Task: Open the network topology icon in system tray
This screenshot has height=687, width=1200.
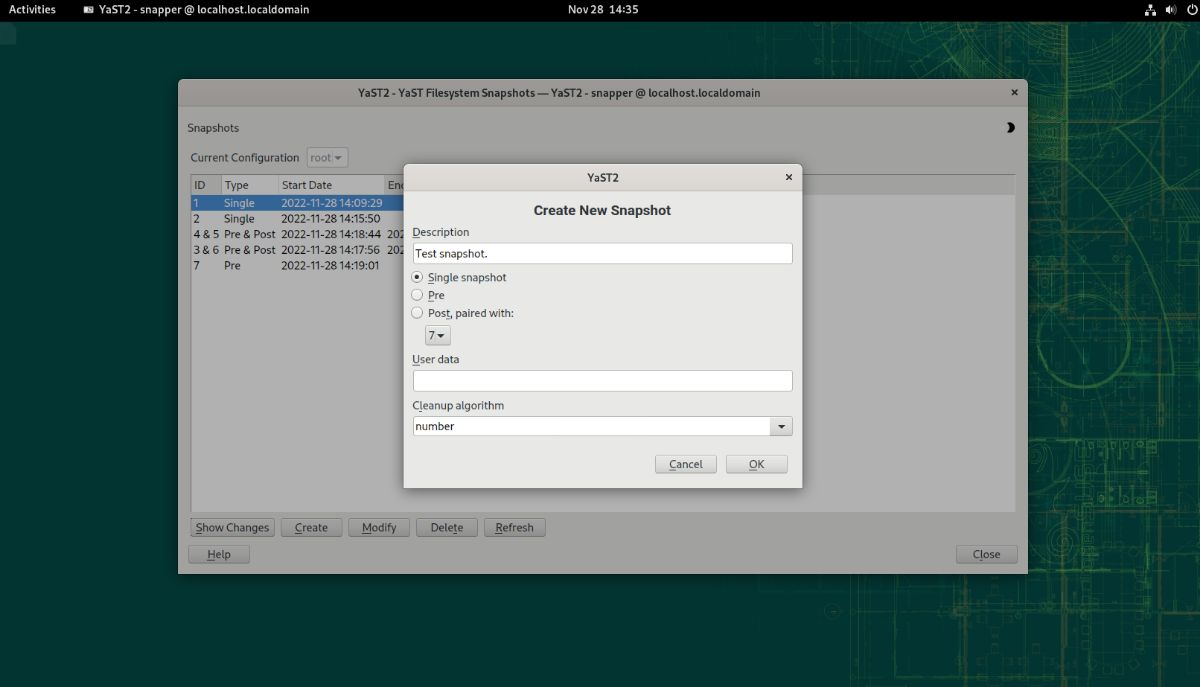Action: click(x=1148, y=10)
